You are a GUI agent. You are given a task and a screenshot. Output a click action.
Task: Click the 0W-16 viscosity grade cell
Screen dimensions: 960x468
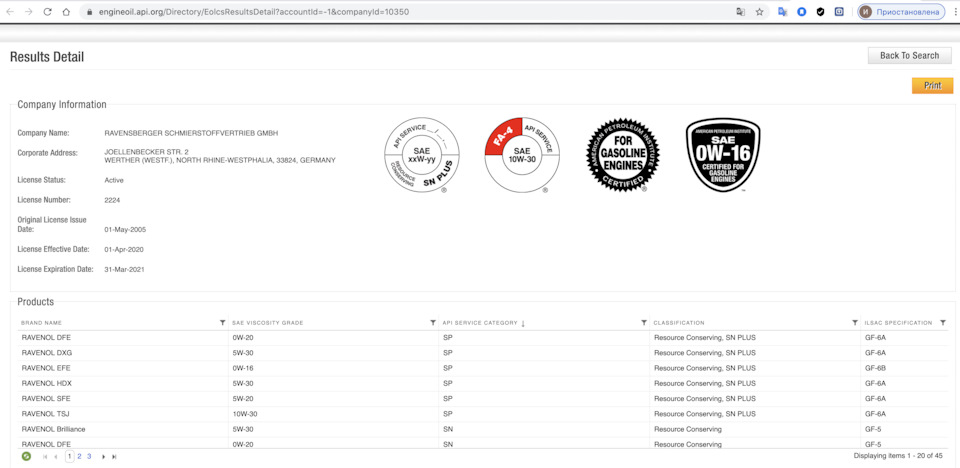click(x=243, y=368)
